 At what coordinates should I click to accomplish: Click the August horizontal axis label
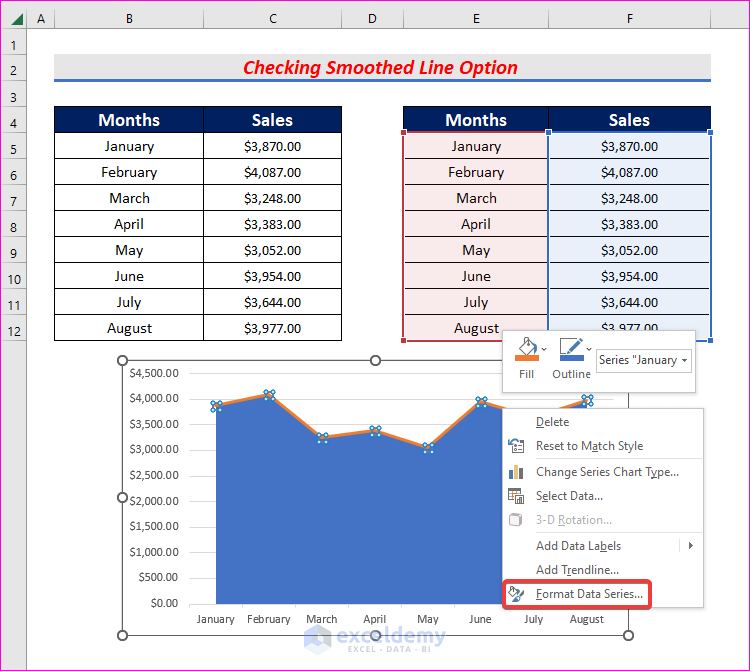[586, 619]
